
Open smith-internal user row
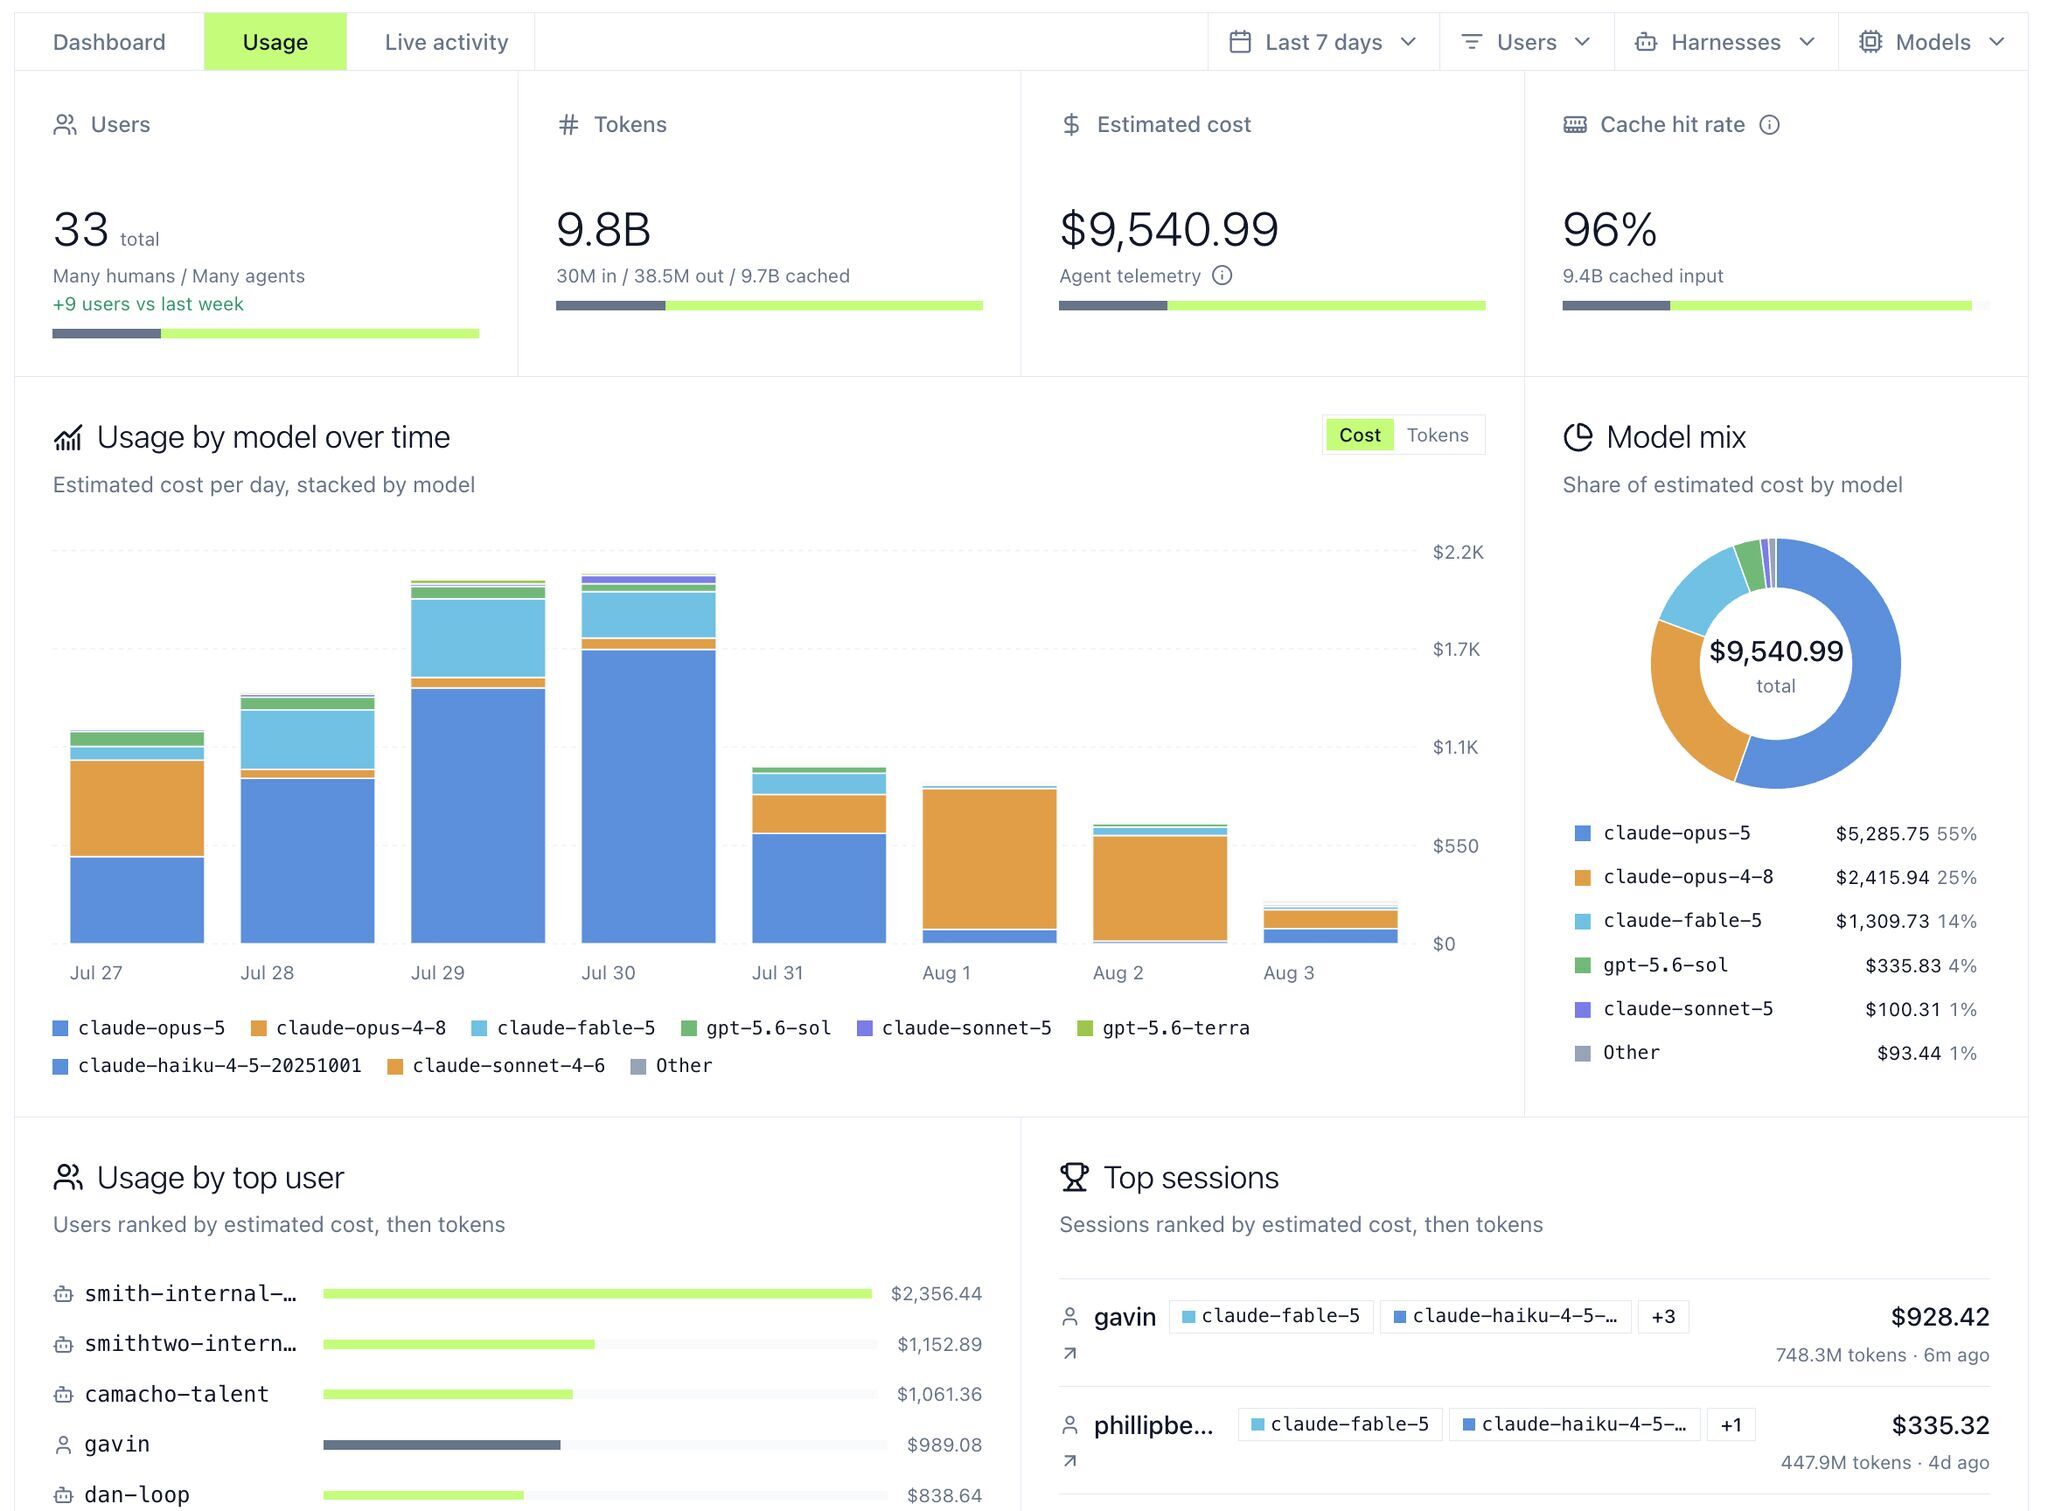click(x=517, y=1294)
